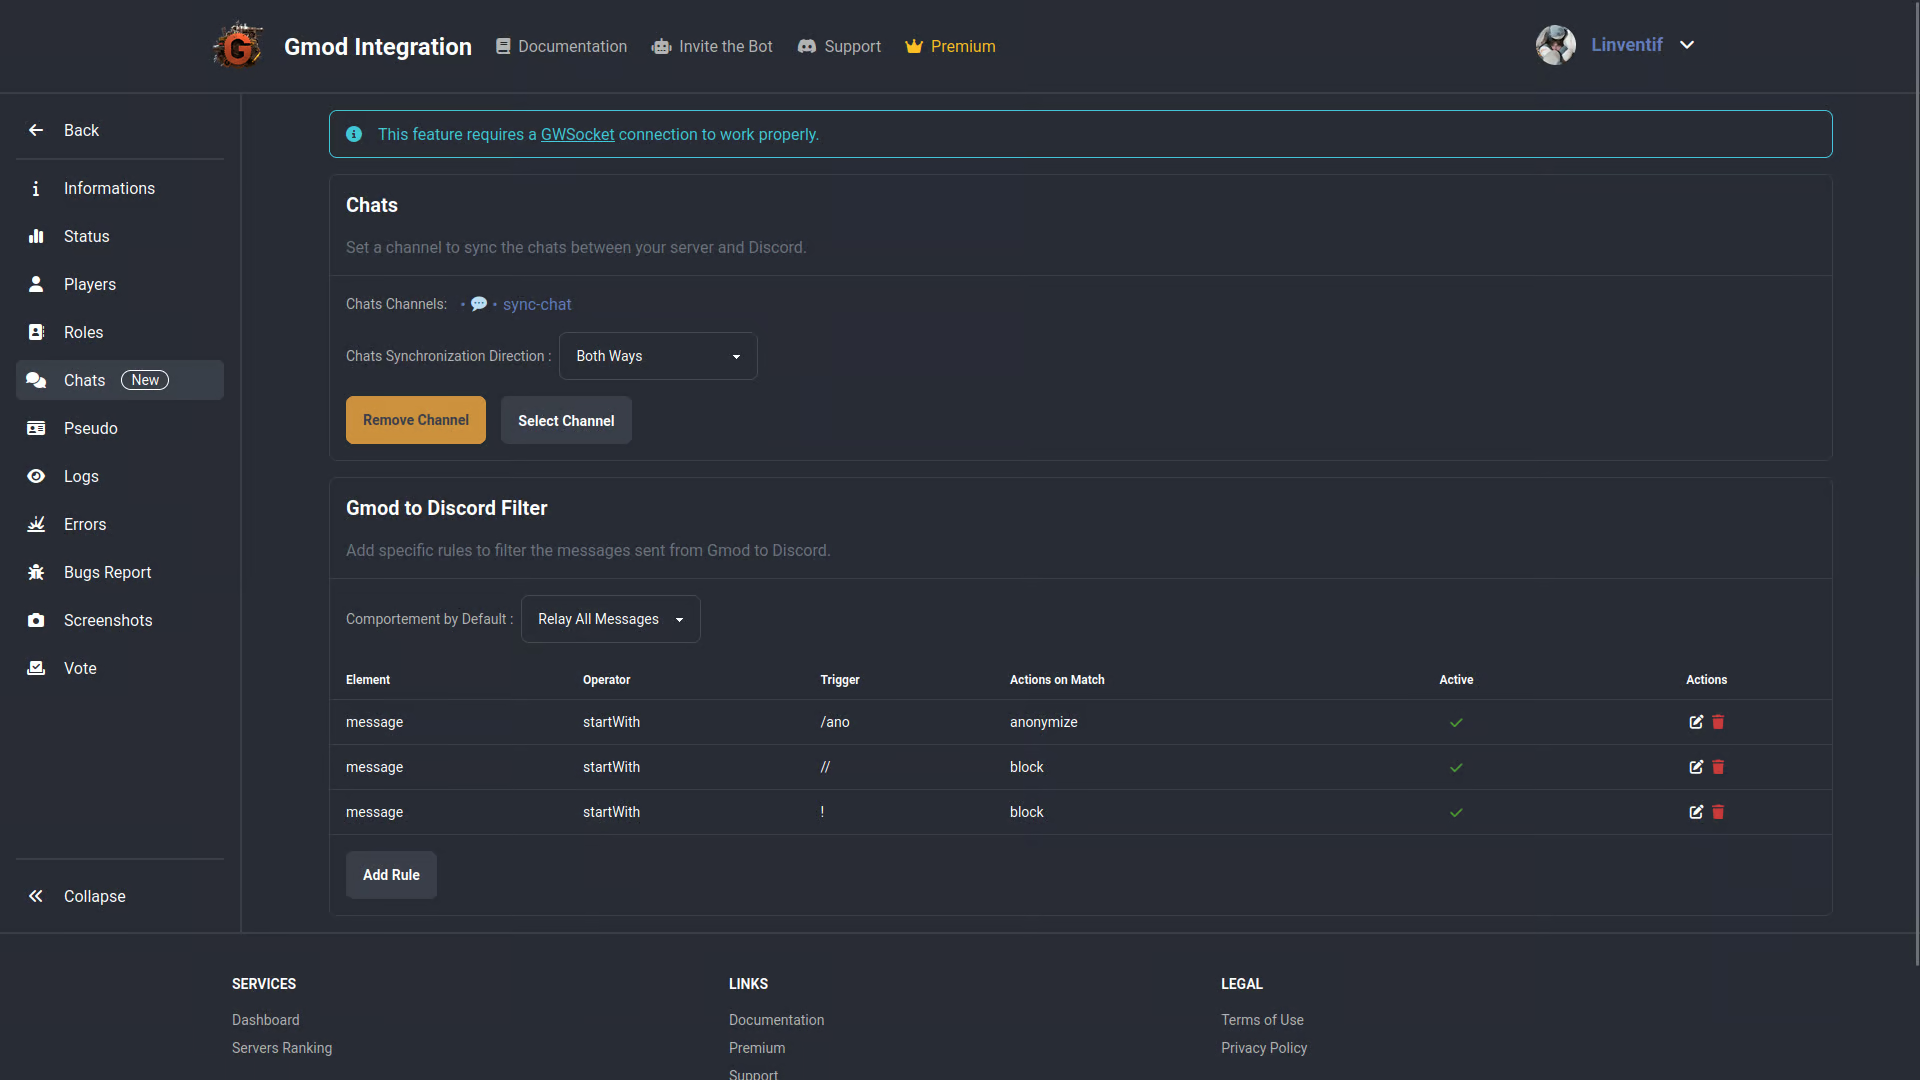Edit the /ano anonymize rule
The height and width of the screenshot is (1080, 1920).
click(1696, 722)
